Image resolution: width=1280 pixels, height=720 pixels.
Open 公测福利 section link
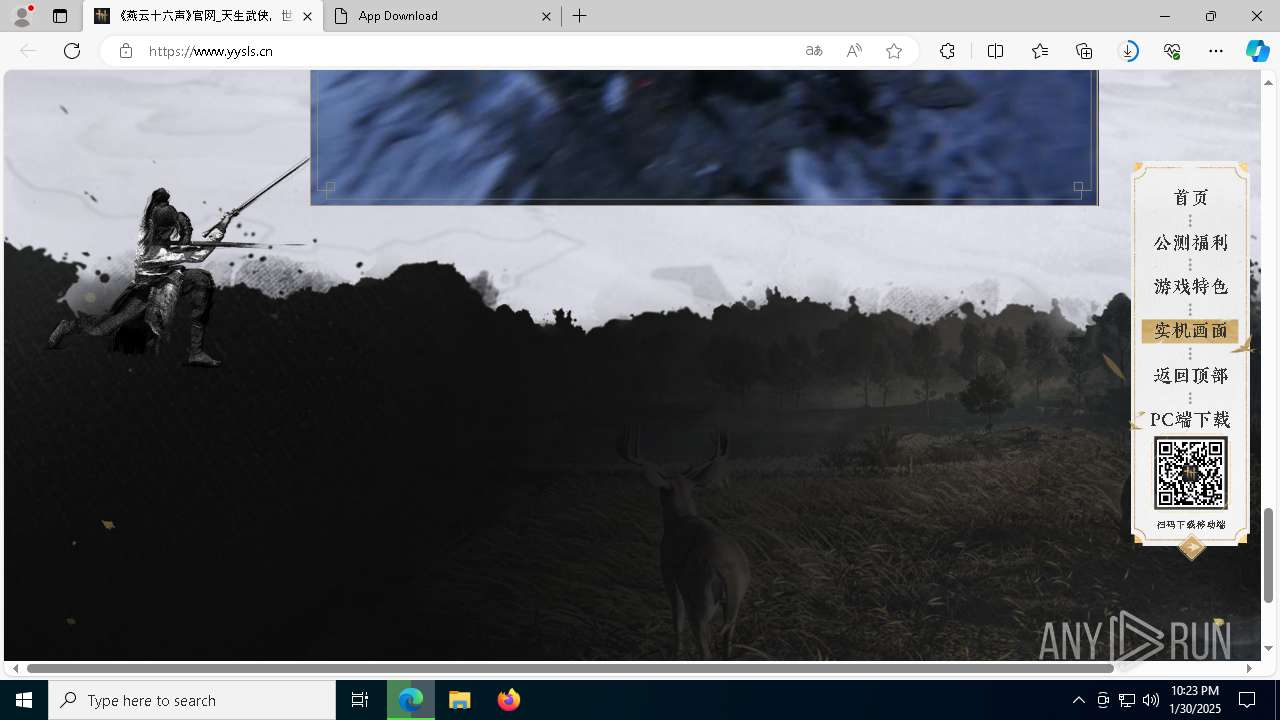point(1190,243)
